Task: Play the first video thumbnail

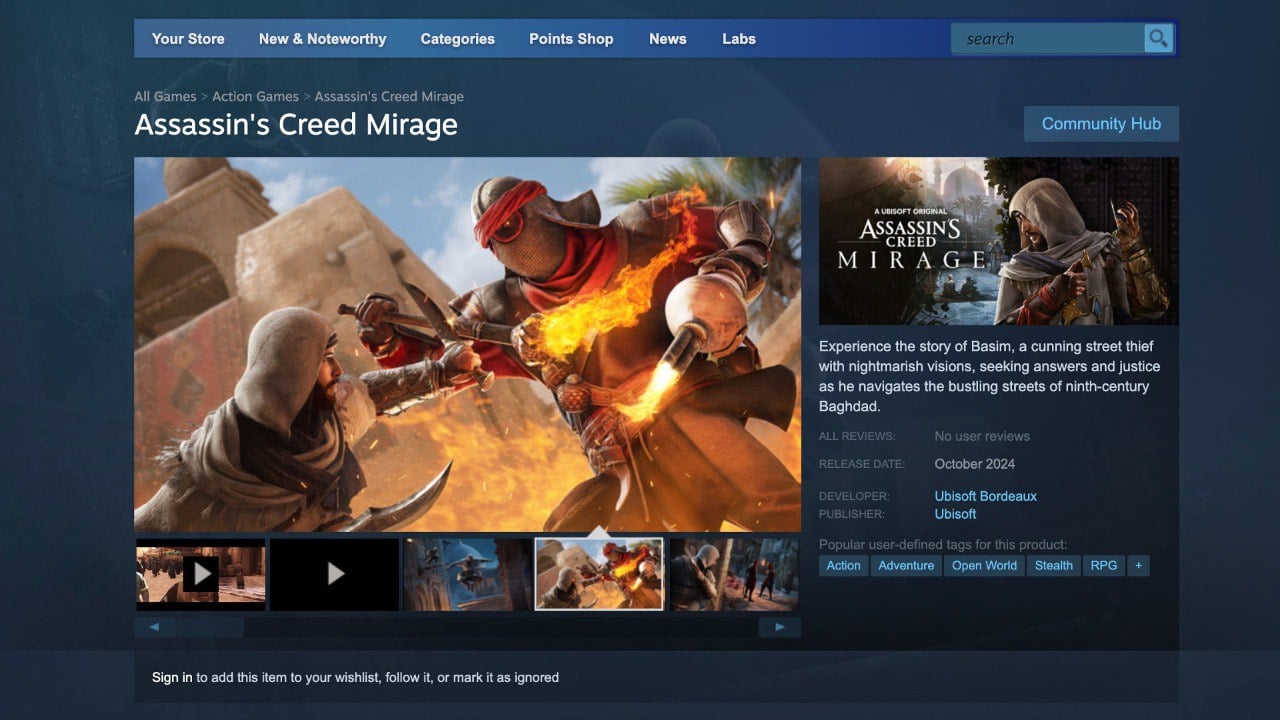Action: (201, 574)
